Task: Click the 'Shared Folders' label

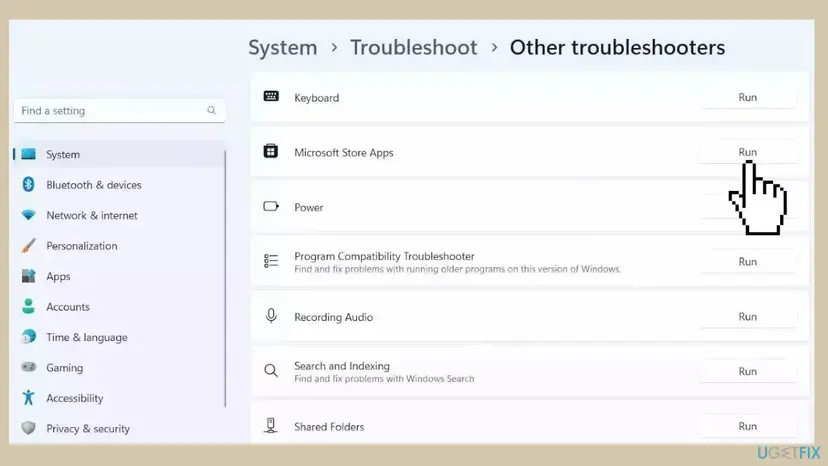Action: (x=329, y=426)
